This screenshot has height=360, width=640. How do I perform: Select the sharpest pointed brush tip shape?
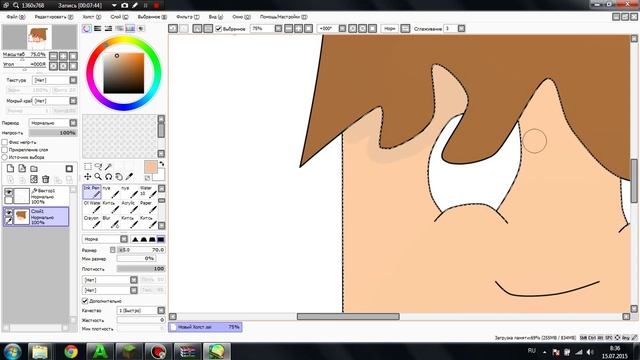tap(135, 239)
